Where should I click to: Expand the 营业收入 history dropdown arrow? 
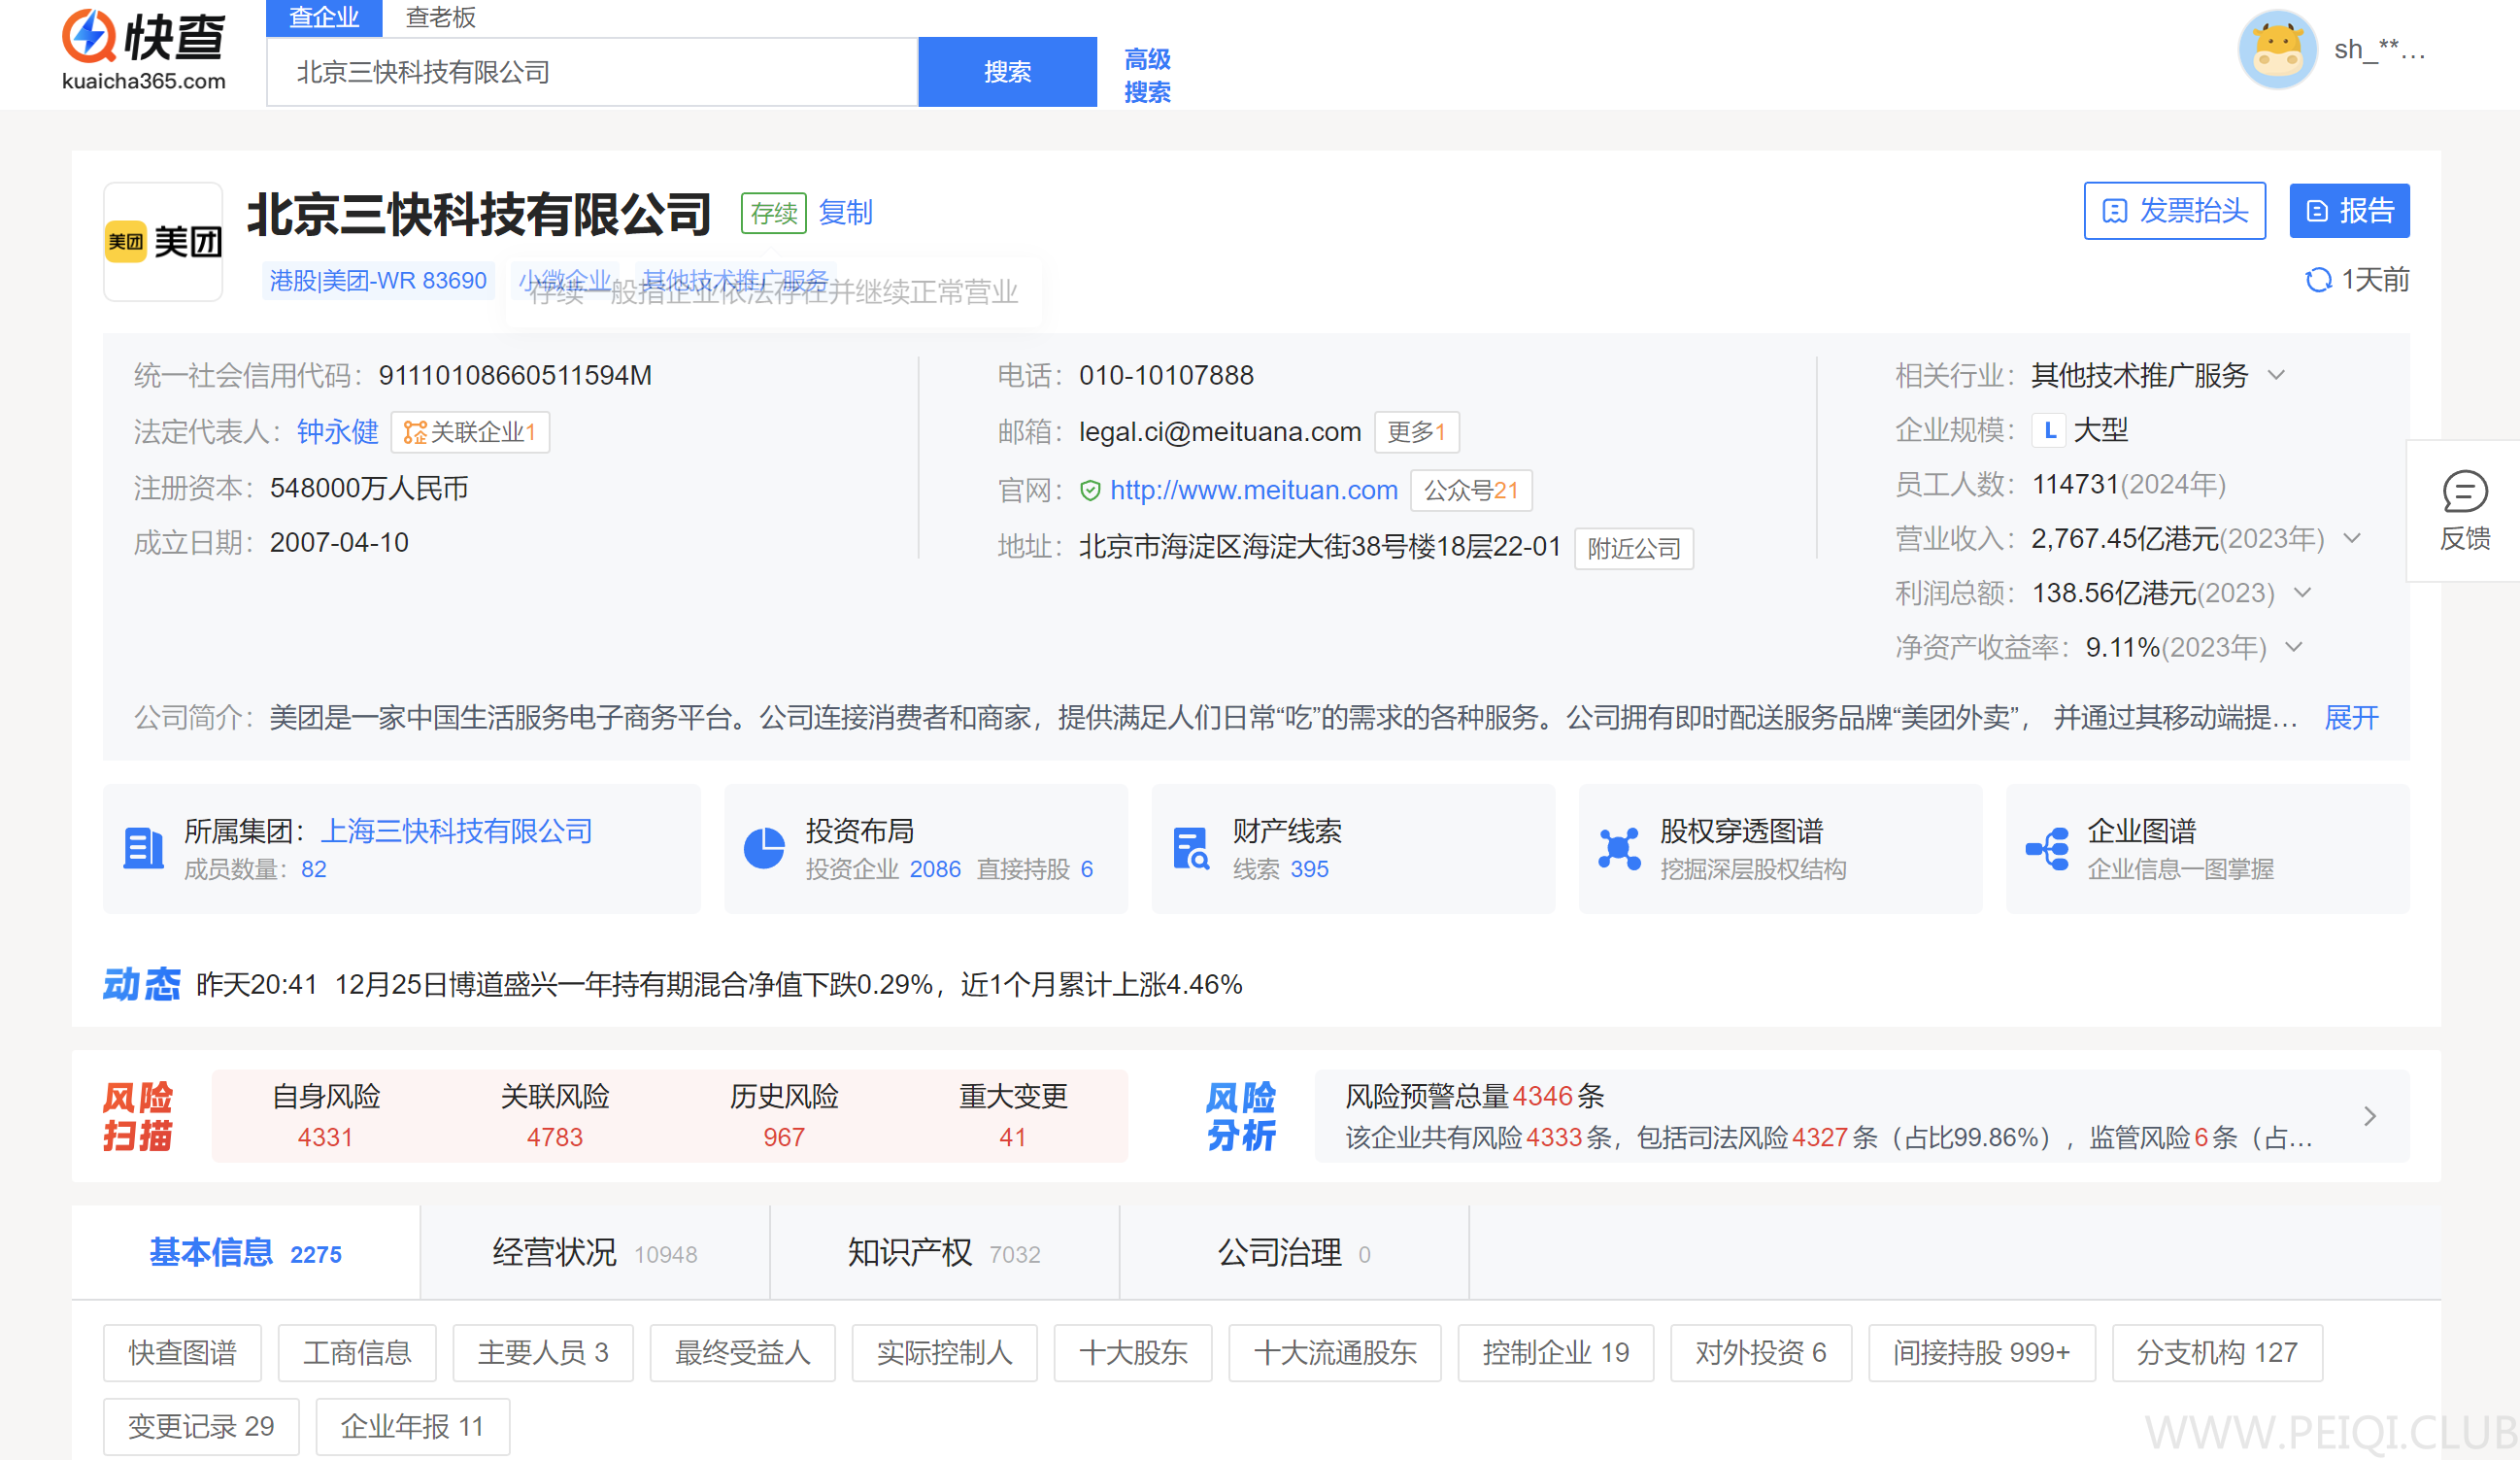click(x=2351, y=538)
